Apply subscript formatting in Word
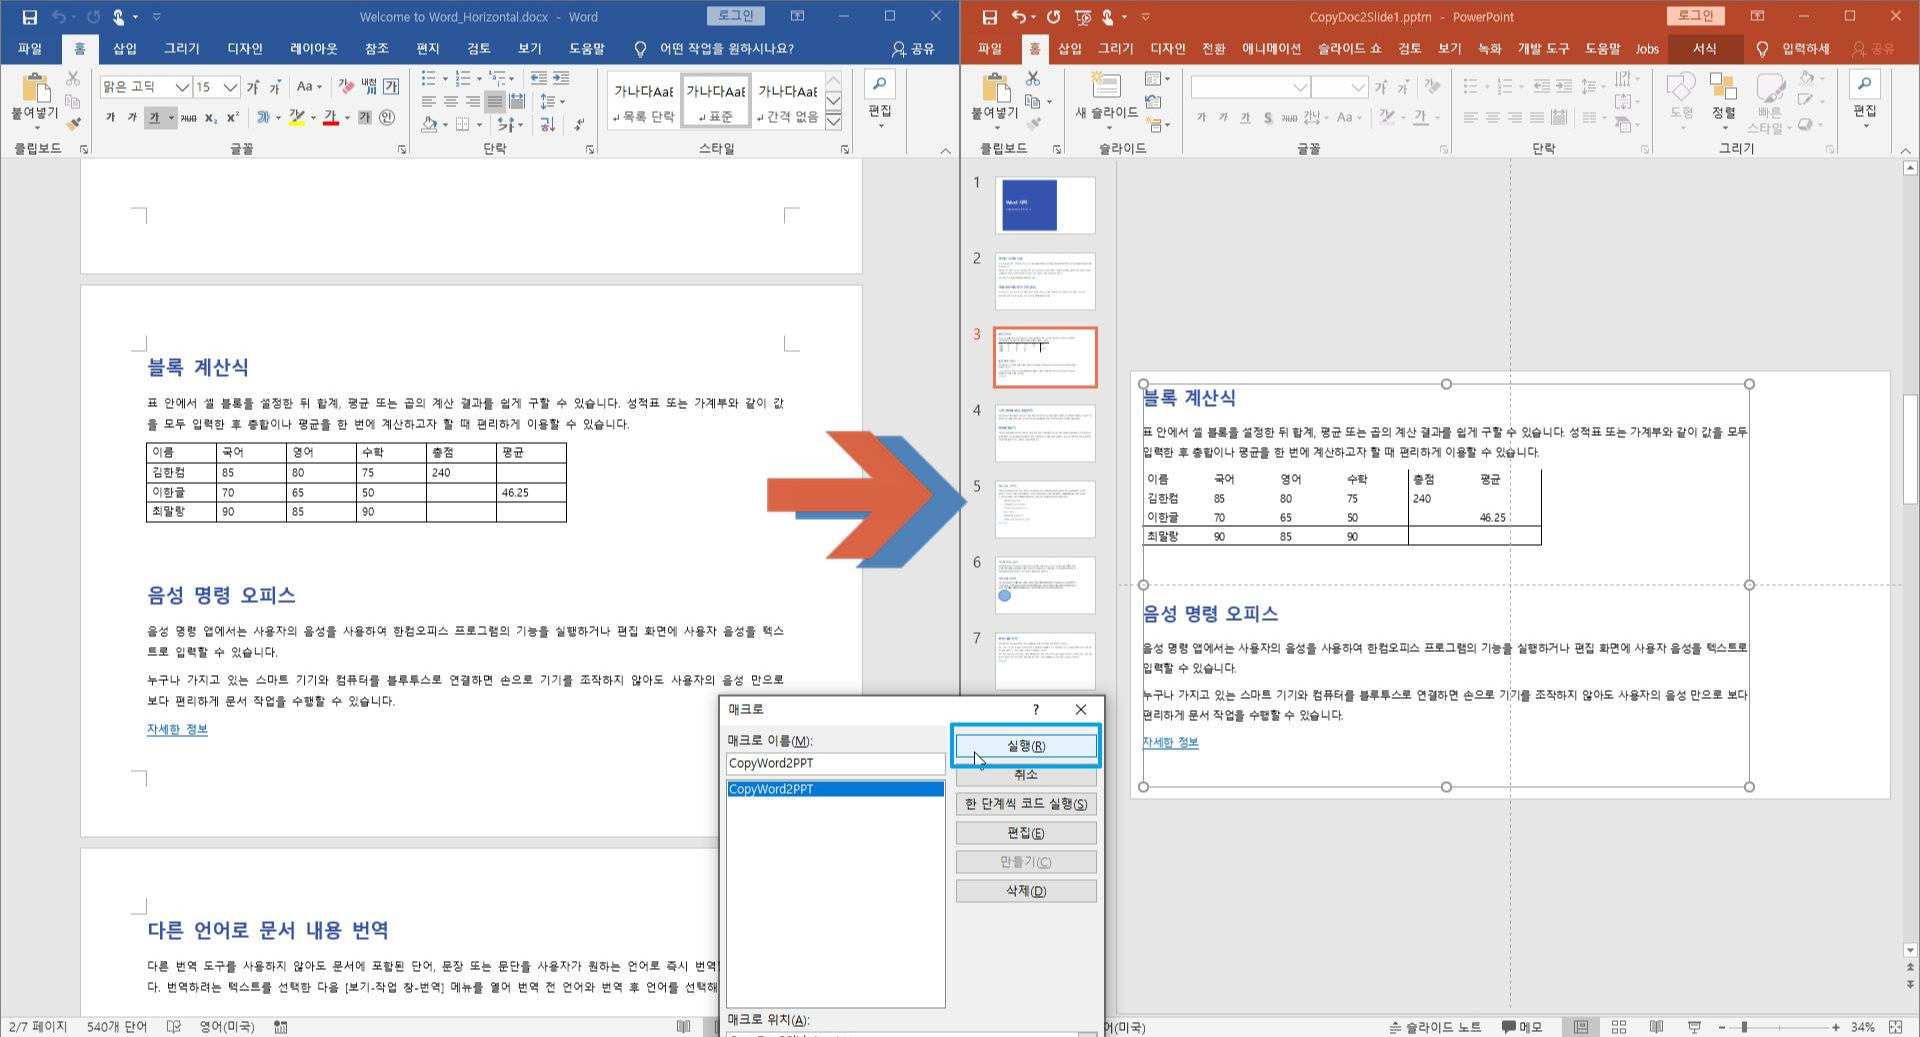The image size is (1920, 1037). 211,118
